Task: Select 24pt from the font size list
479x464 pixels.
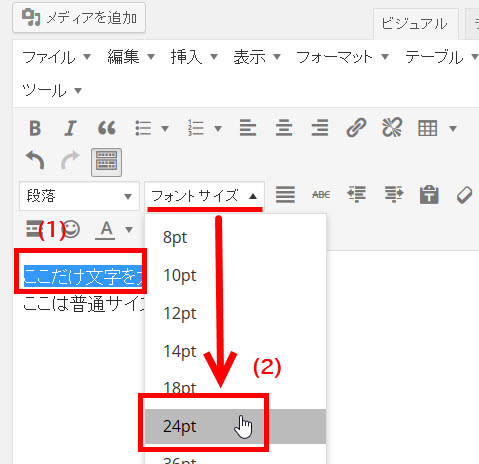Action: pos(235,426)
